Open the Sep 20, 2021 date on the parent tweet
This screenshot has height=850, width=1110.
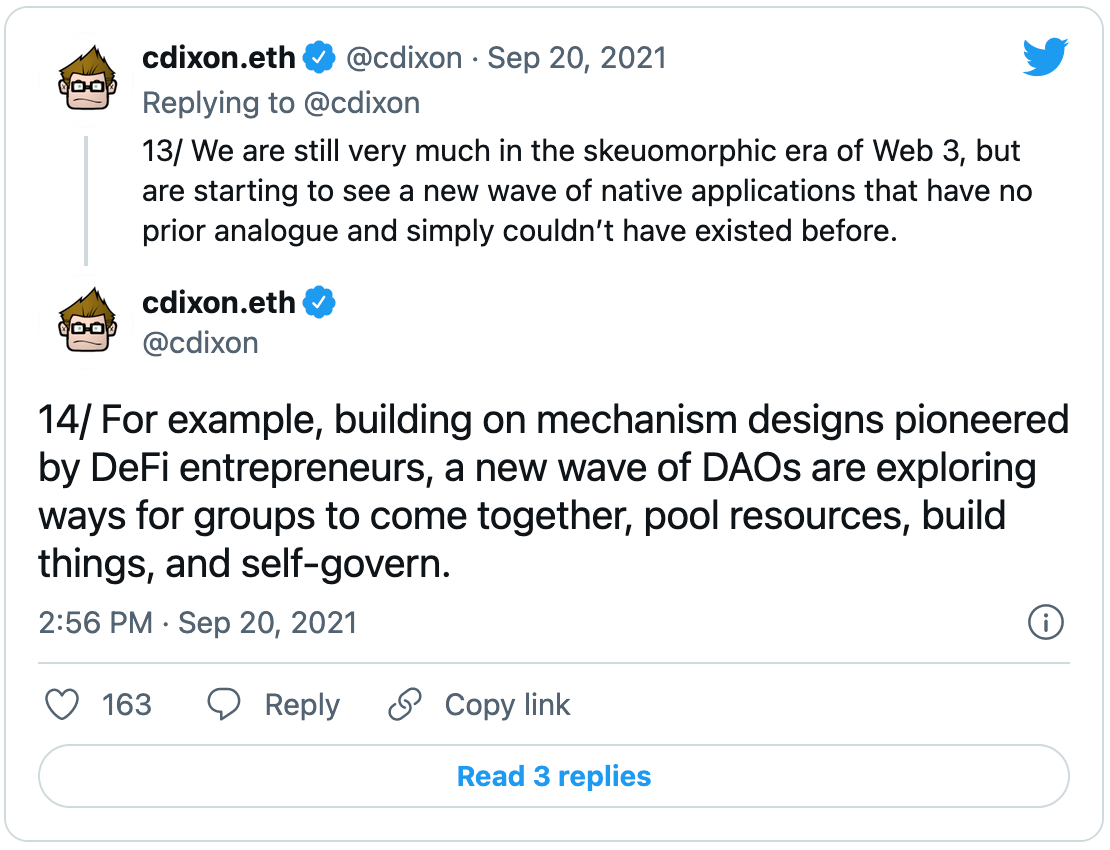[x=577, y=57]
